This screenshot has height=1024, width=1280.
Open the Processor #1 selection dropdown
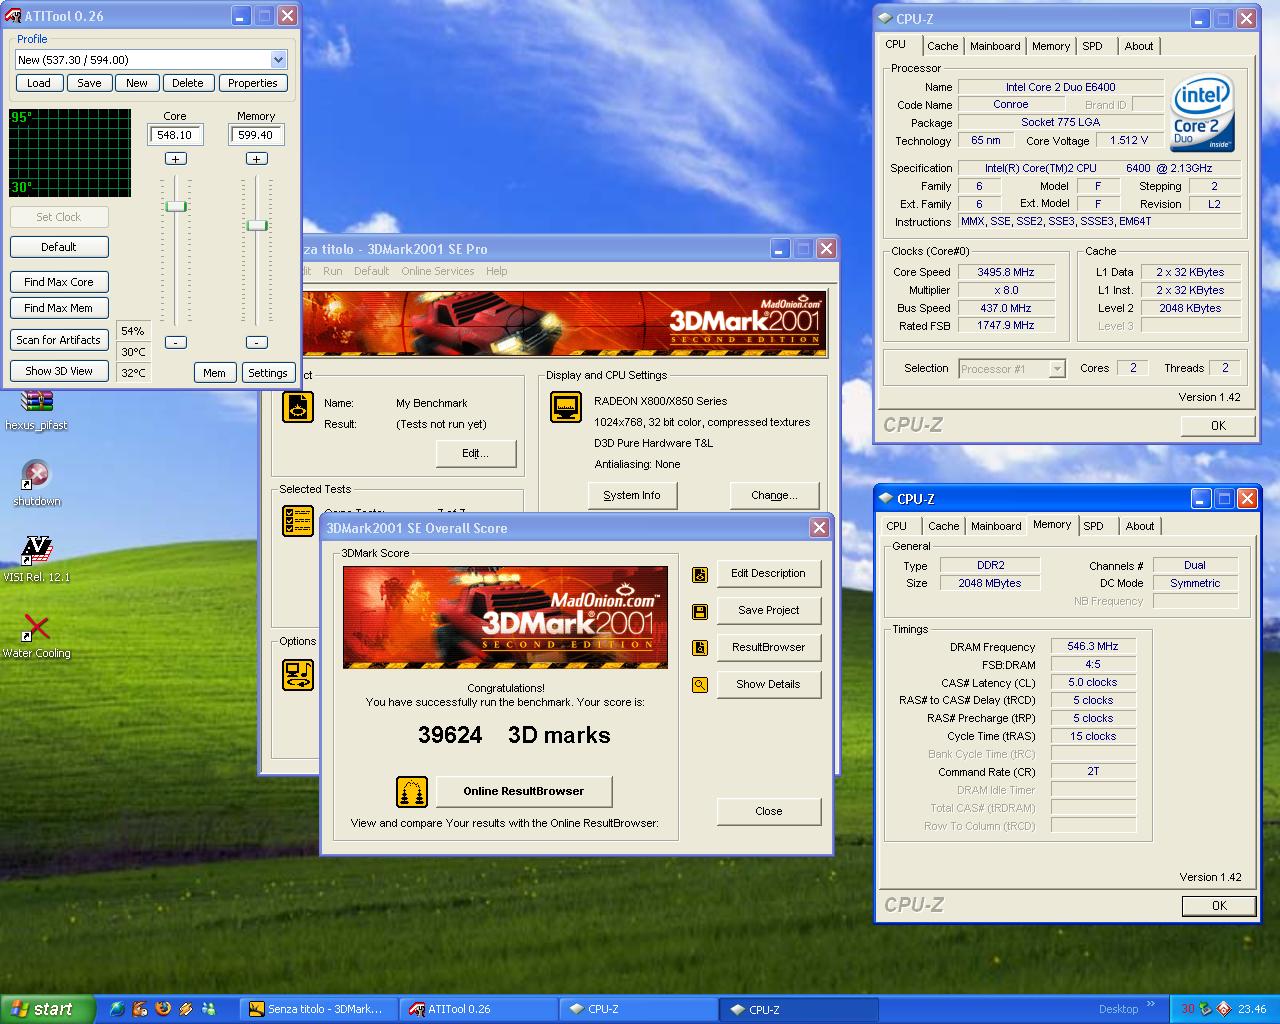pyautogui.click(x=1057, y=369)
